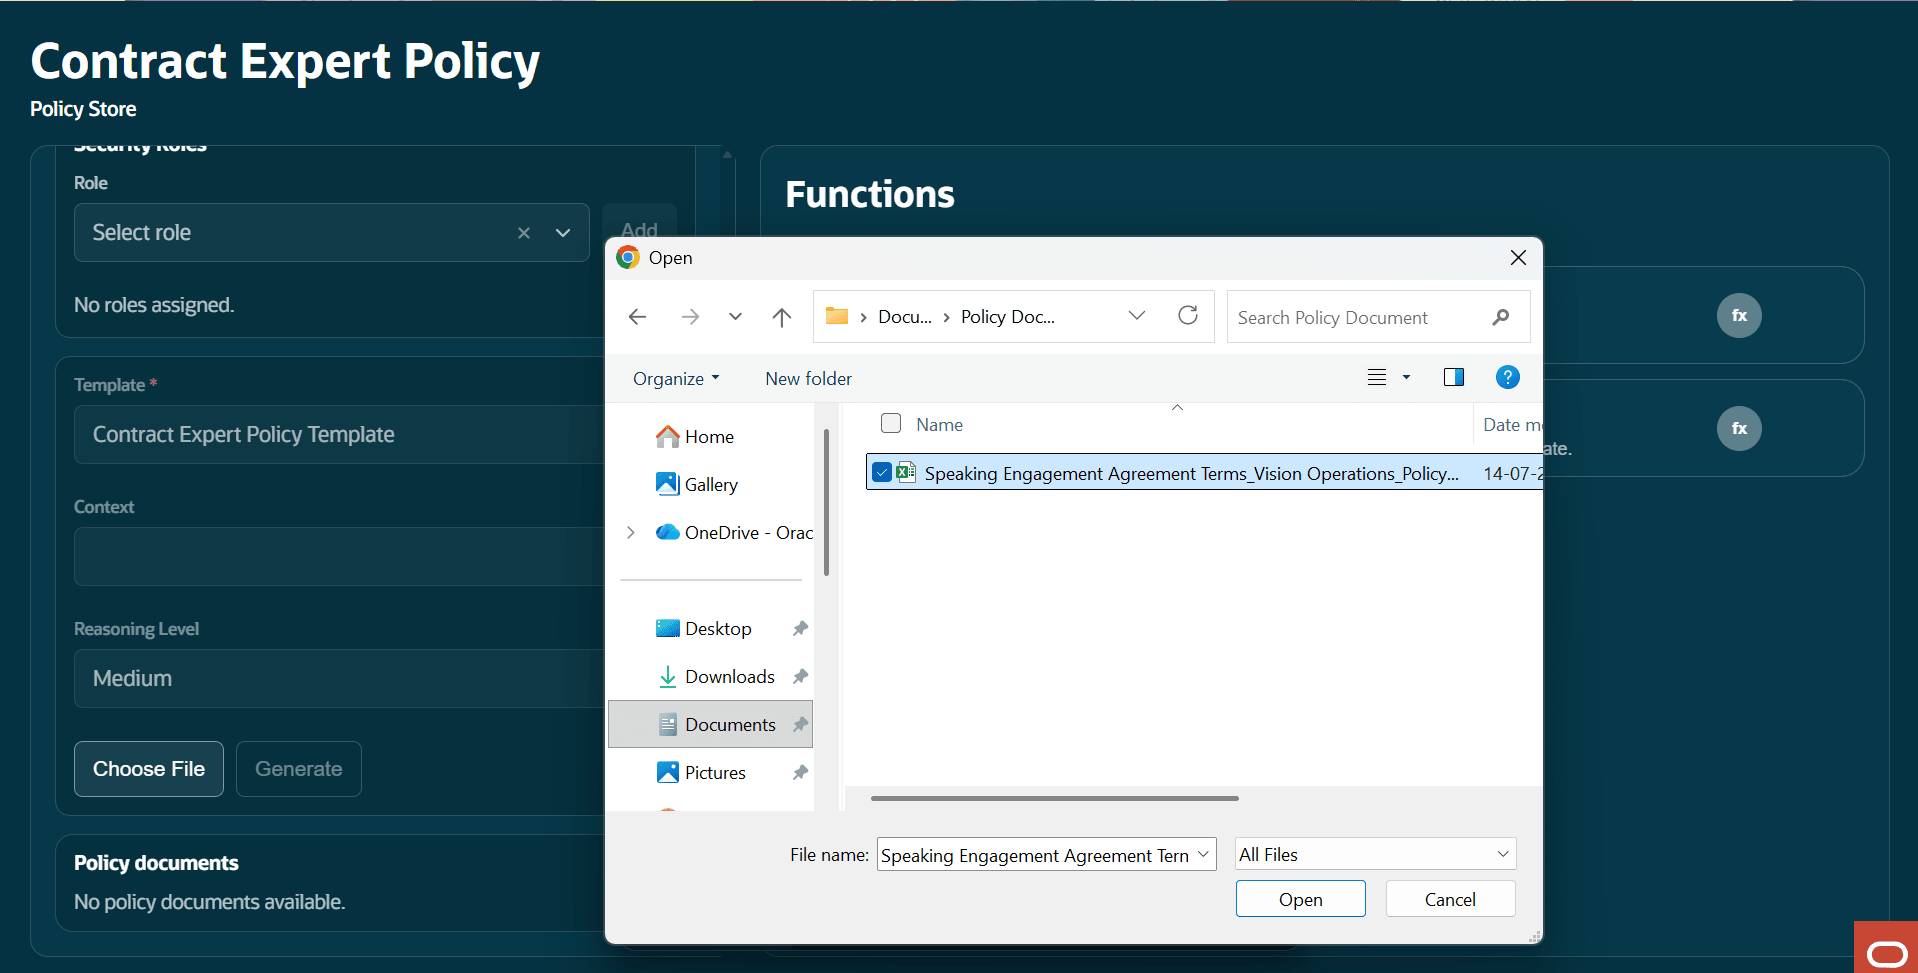
Task: Toggle the preview pane icon
Action: click(x=1454, y=377)
